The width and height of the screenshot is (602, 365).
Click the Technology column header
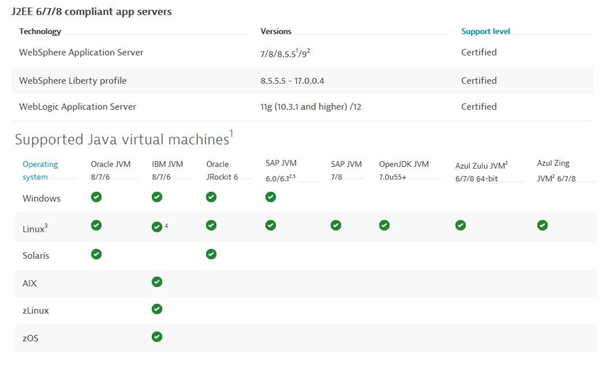[40, 31]
